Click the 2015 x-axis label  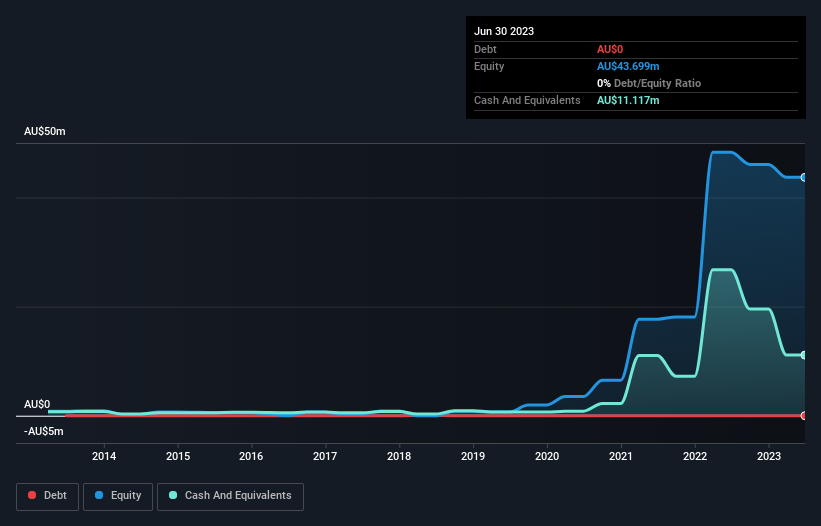(178, 456)
